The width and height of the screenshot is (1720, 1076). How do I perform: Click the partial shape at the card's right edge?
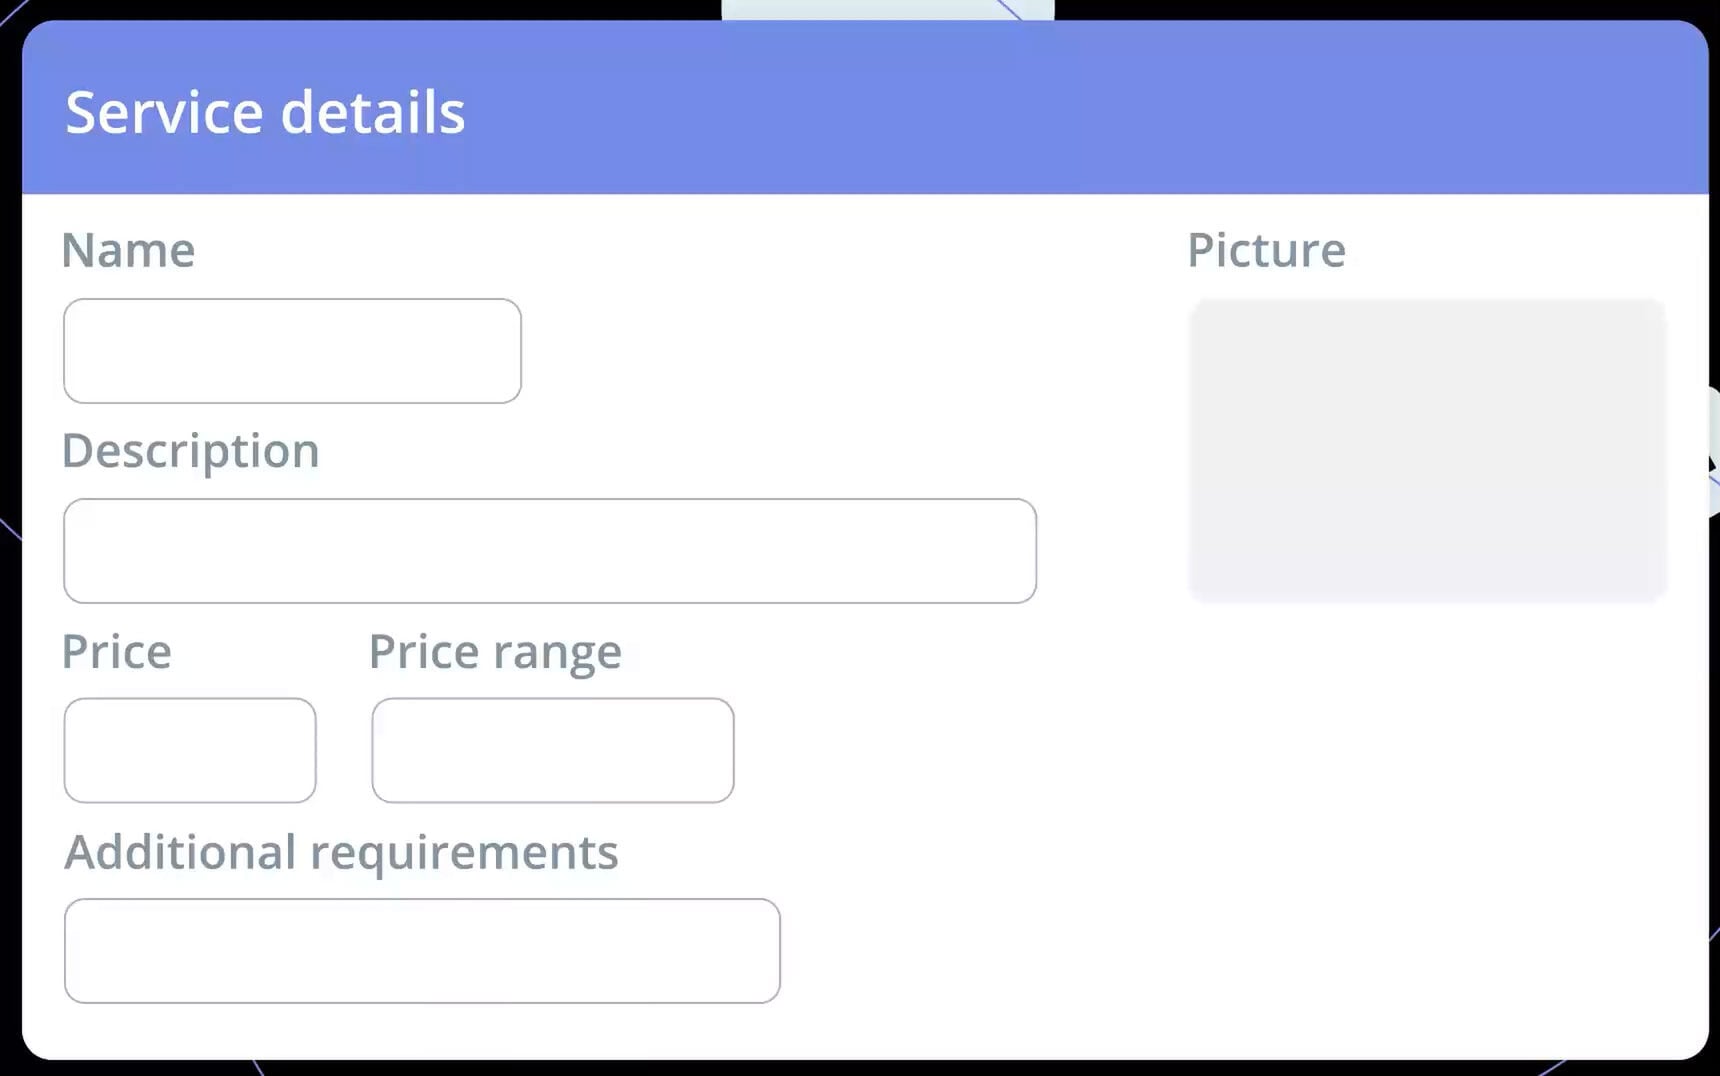[x=1712, y=450]
